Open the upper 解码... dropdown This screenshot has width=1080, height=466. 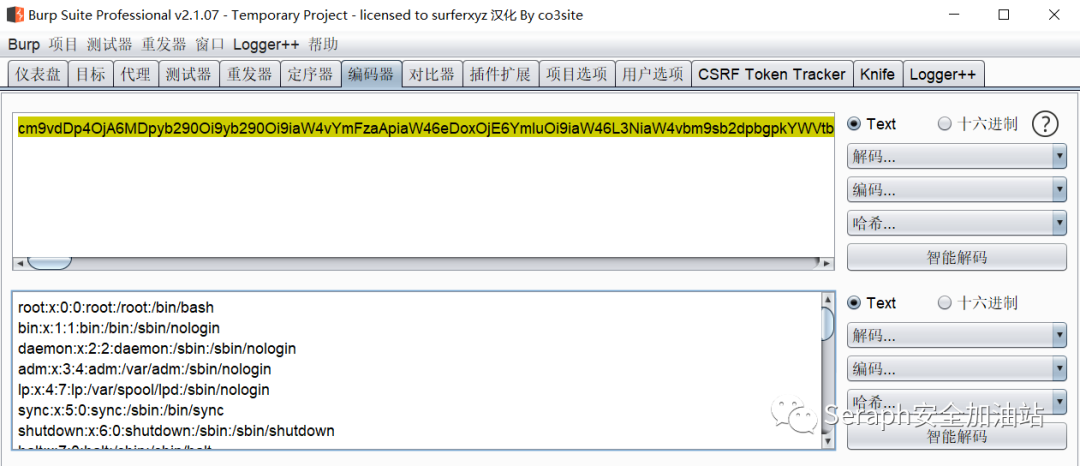[957, 157]
